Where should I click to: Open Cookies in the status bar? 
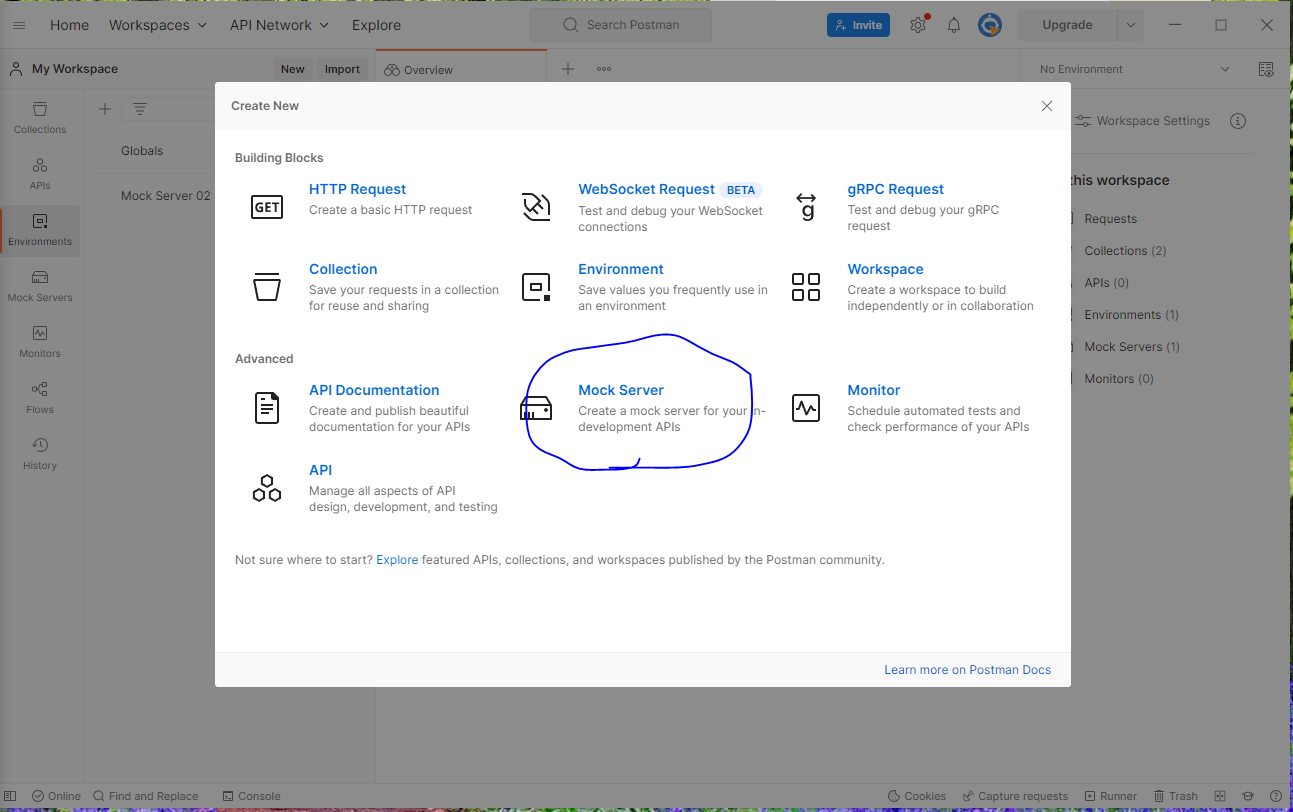pyautogui.click(x=917, y=796)
